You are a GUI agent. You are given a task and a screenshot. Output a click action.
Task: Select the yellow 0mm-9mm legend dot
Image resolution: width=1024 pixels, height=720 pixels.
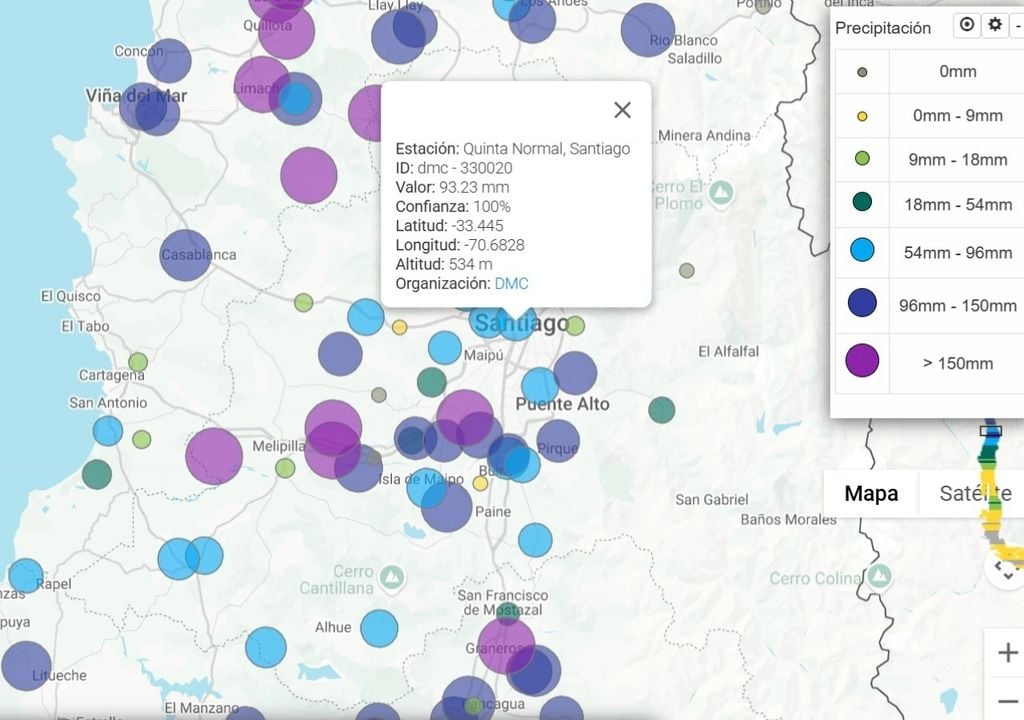862,116
